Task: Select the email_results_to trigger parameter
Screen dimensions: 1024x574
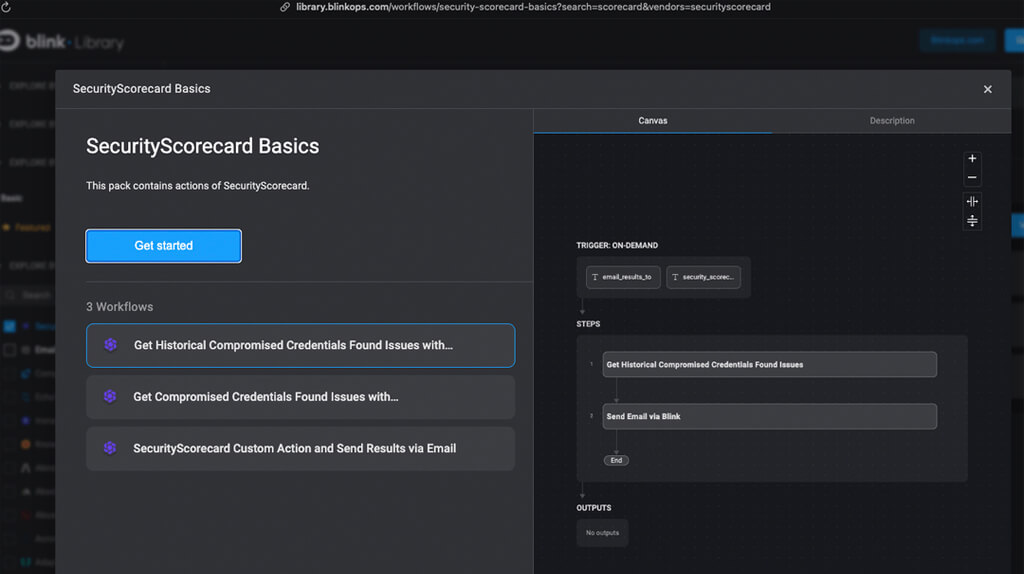Action: coord(623,277)
